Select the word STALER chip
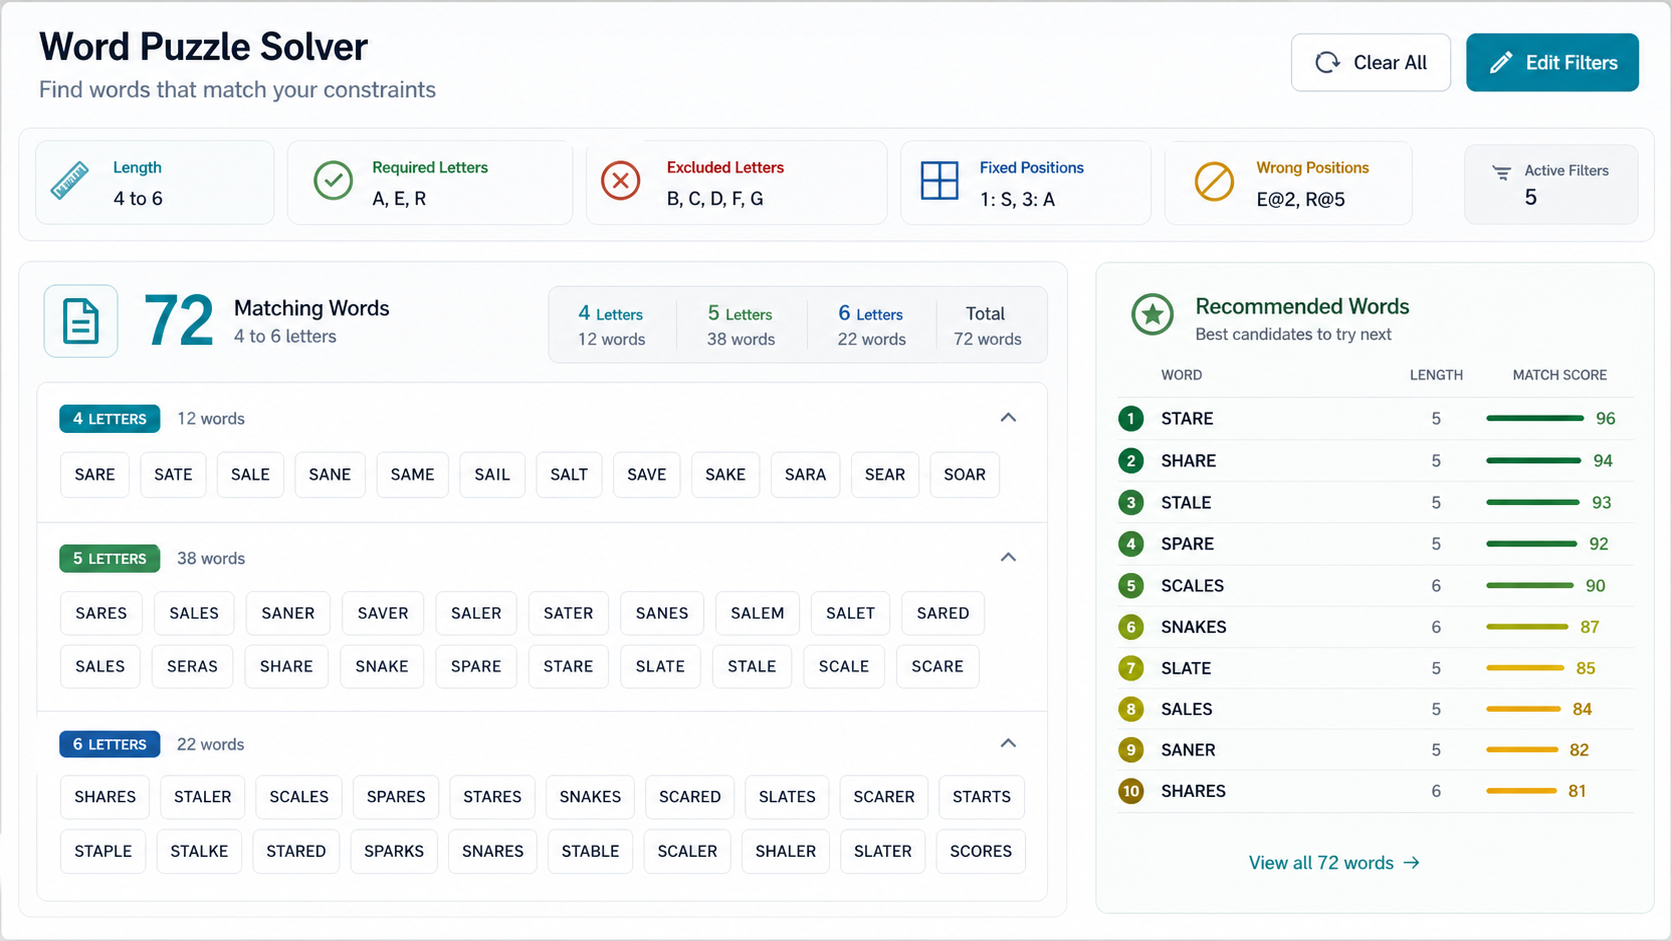 (x=203, y=797)
